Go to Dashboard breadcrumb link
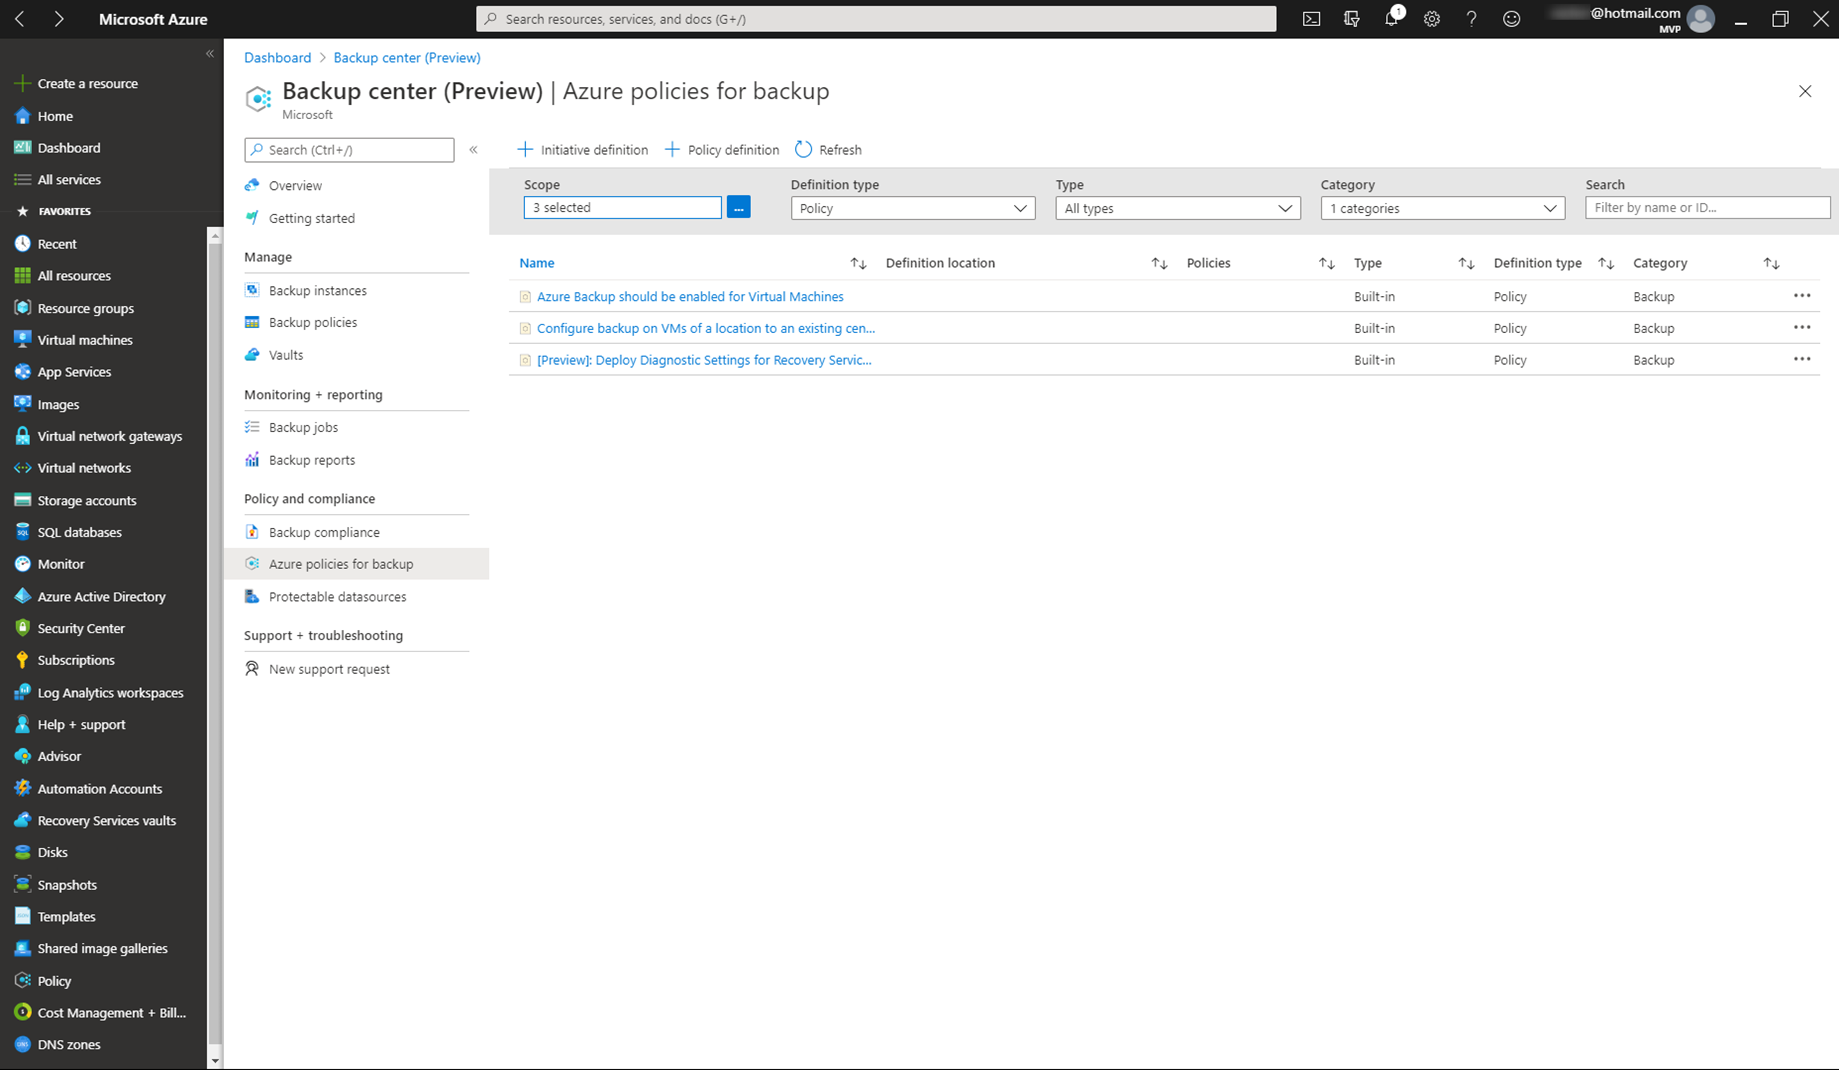The height and width of the screenshot is (1070, 1839). pos(277,58)
